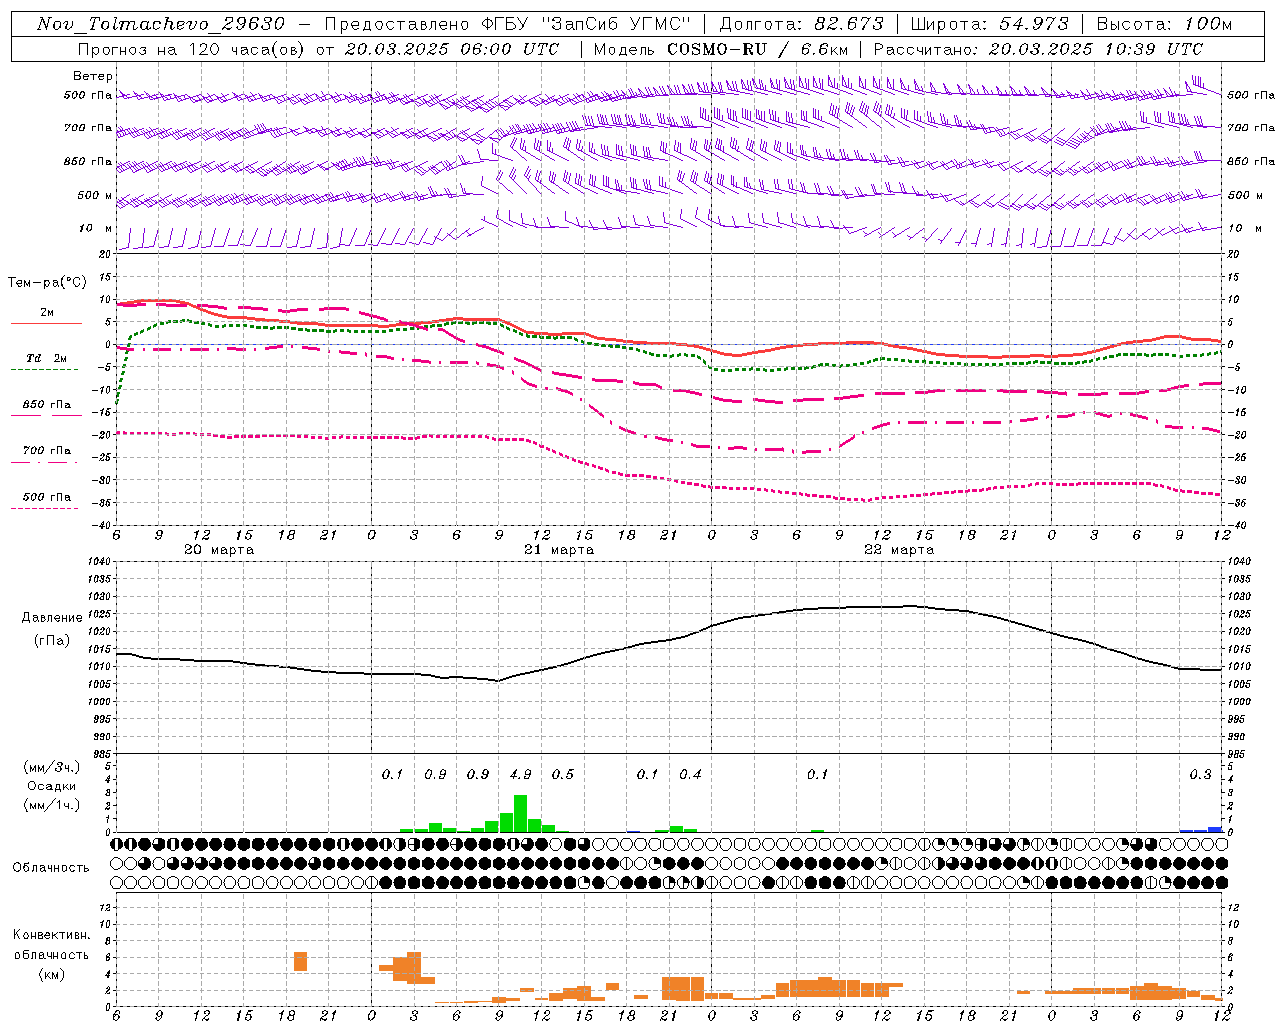Click the Модель COSMO-RU / 6.6км text
Viewport: 1280px width, 1024px height.
[x=721, y=49]
